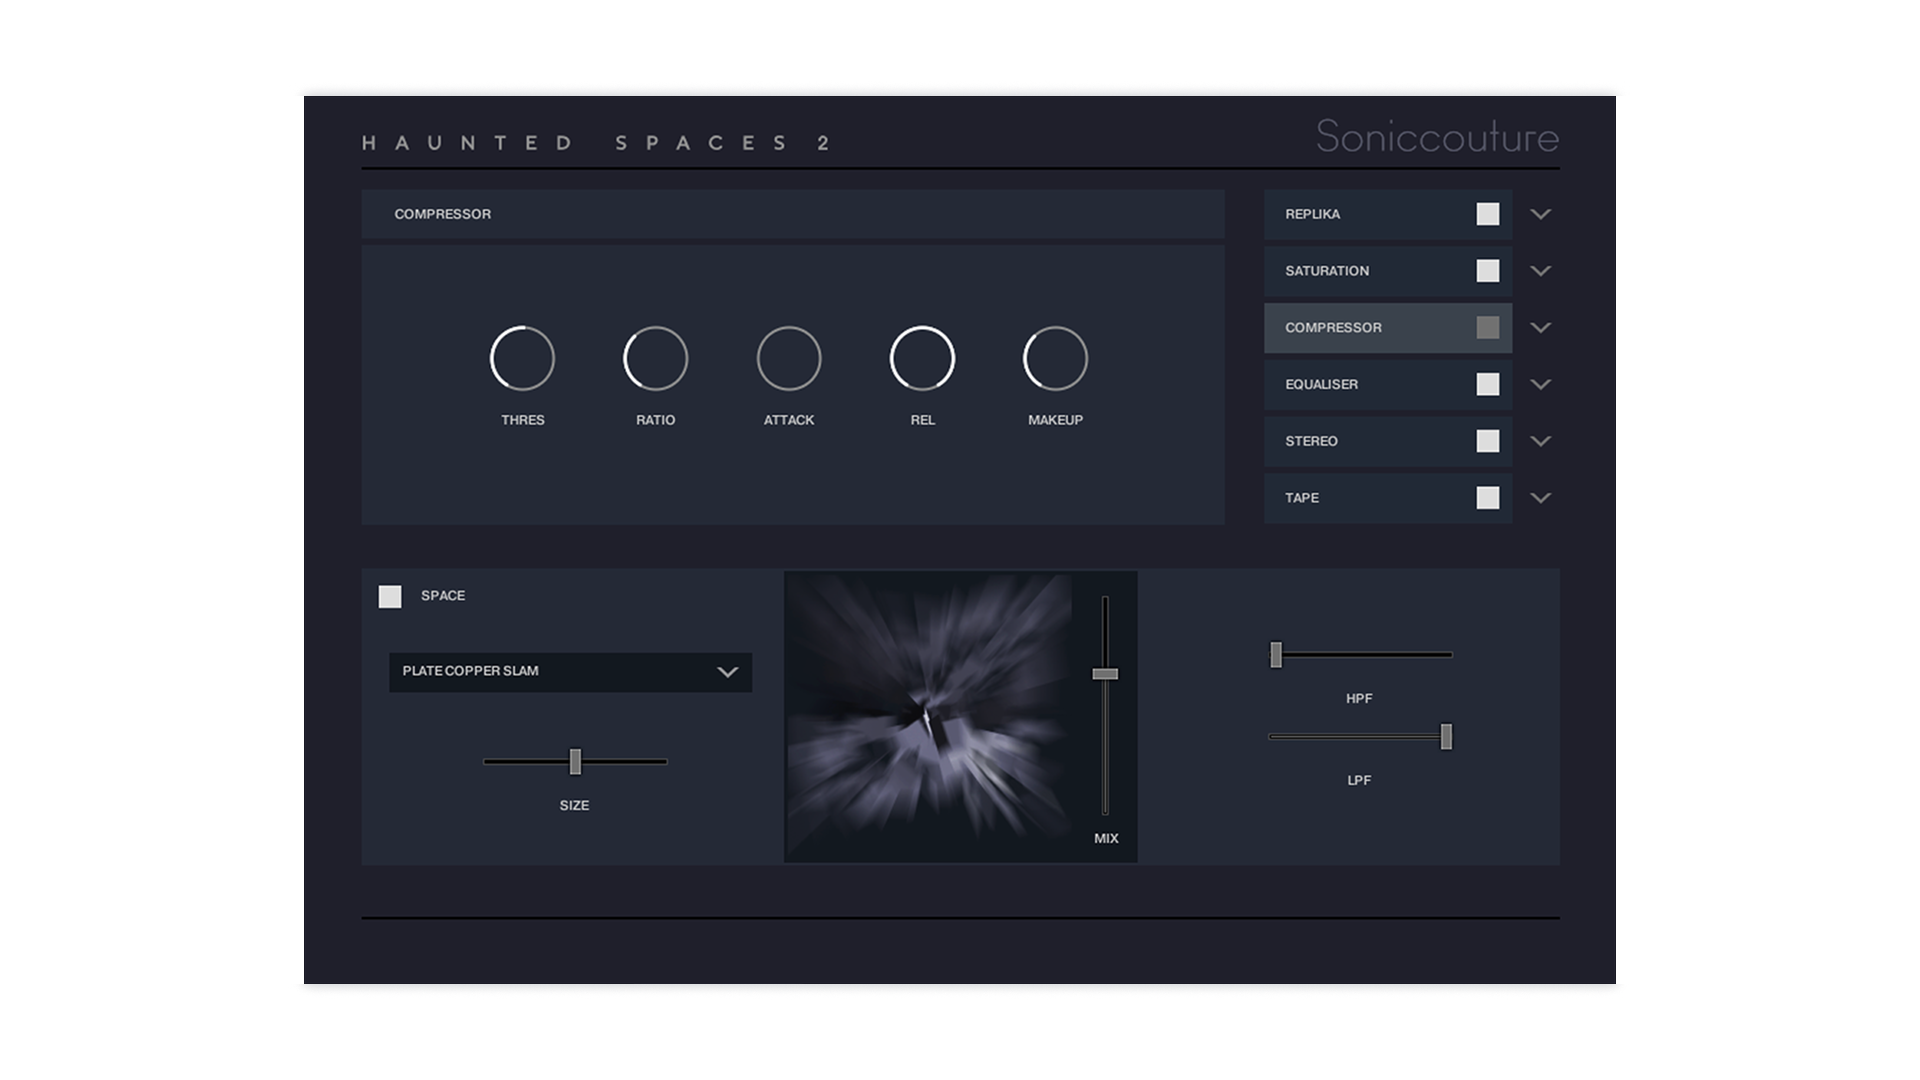Adjust the MAKEUP knob
Viewport: 1920px width, 1080px height.
pos(1055,358)
